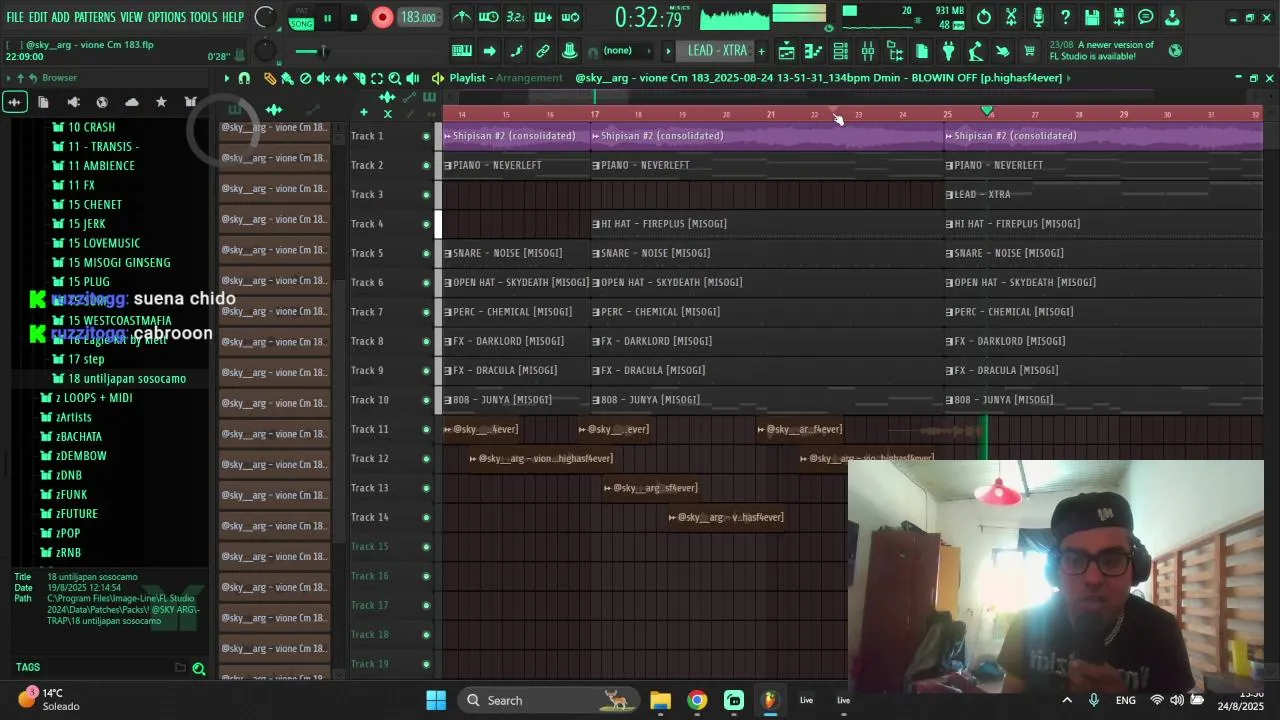The width and height of the screenshot is (1280, 720).
Task: Select the slip tool in playlist
Action: click(x=341, y=78)
